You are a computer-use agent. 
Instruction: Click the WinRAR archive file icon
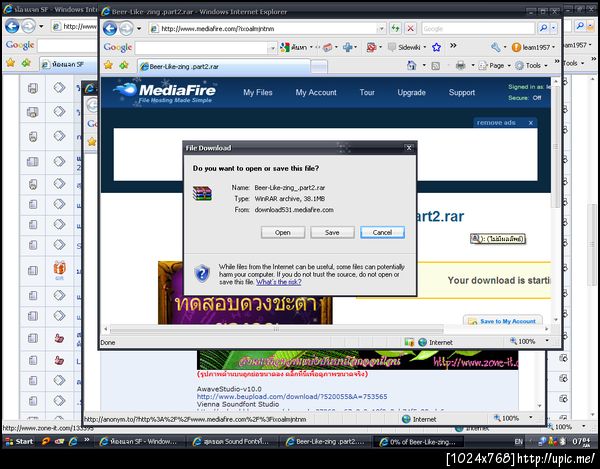click(x=202, y=193)
